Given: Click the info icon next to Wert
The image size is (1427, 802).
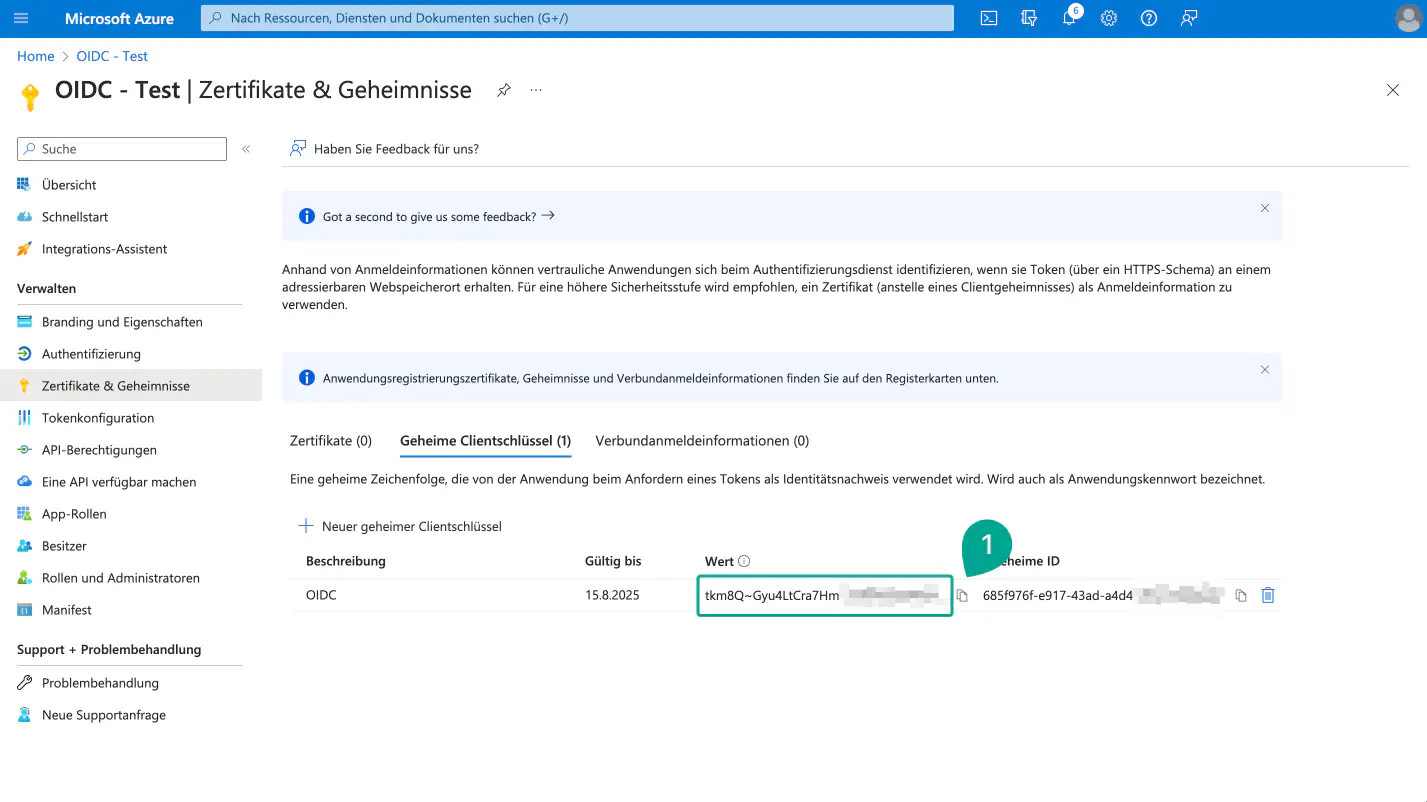Looking at the screenshot, I should click(744, 562).
